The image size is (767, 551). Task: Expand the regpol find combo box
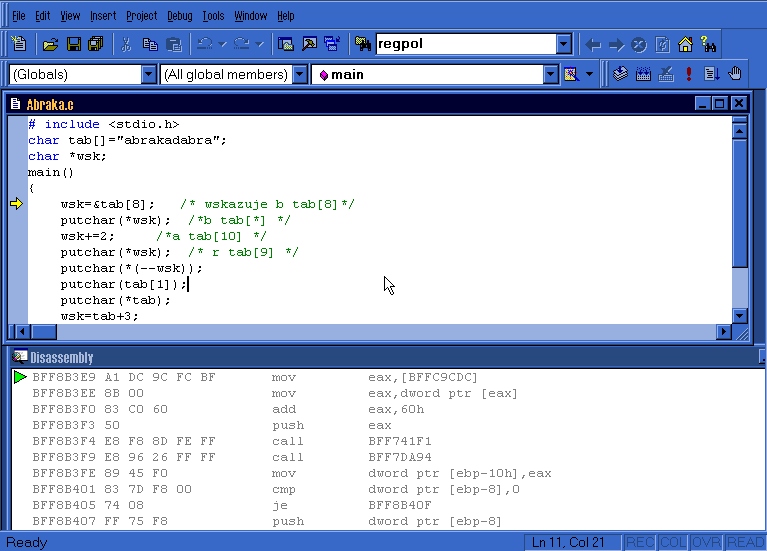tap(564, 44)
